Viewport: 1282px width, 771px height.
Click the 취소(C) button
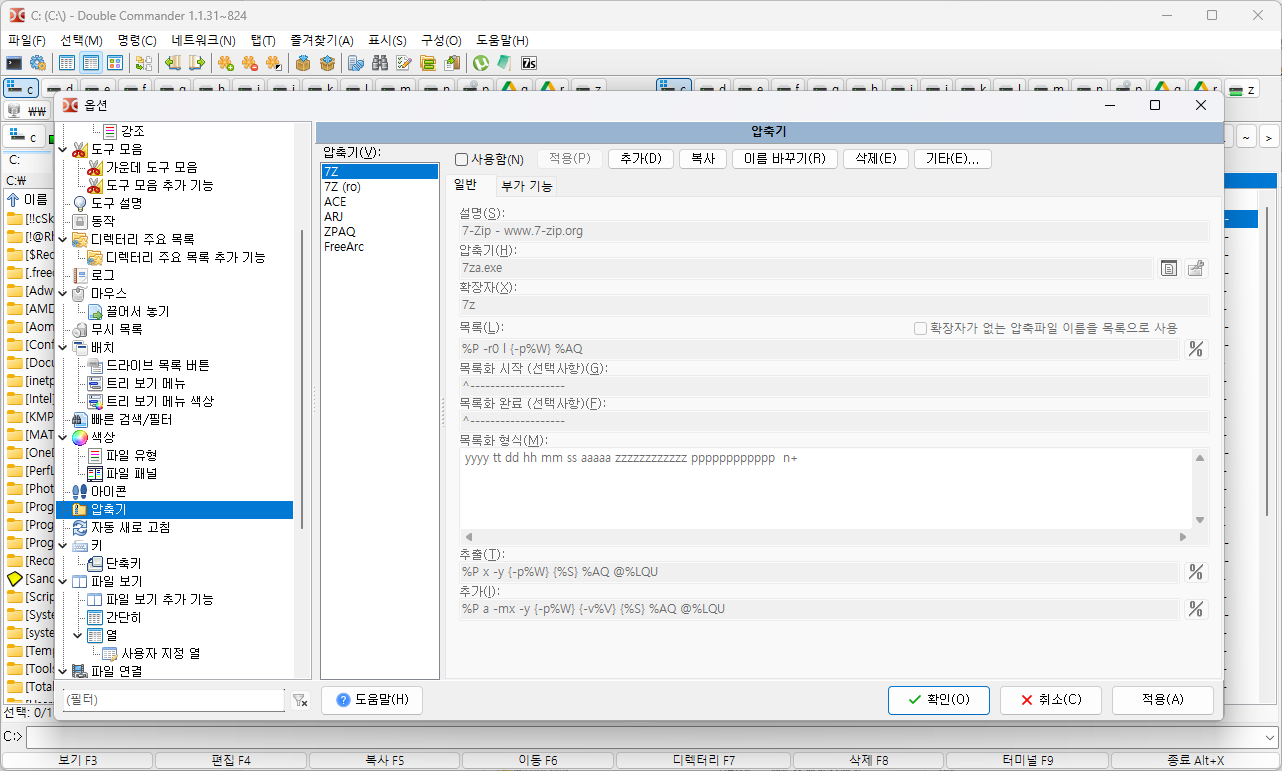coord(1051,700)
